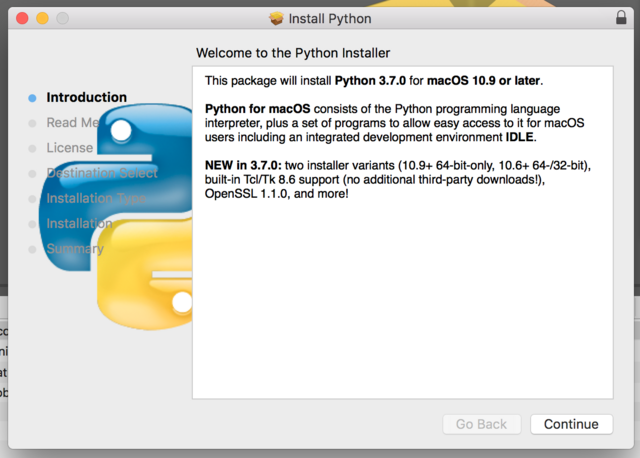640x458 pixels.
Task: Minimize the Install Python window
Action: pos(42,18)
